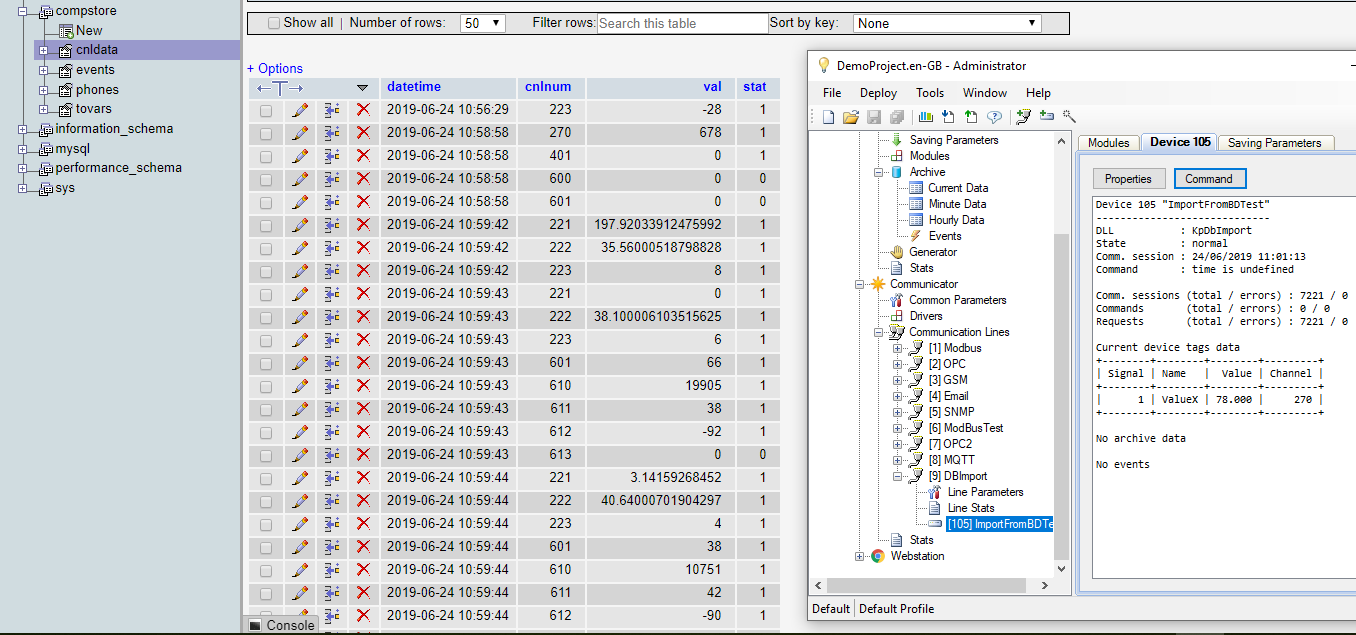Open the Sort by key dropdown
Viewport: 1356px width, 635px height.
click(947, 23)
